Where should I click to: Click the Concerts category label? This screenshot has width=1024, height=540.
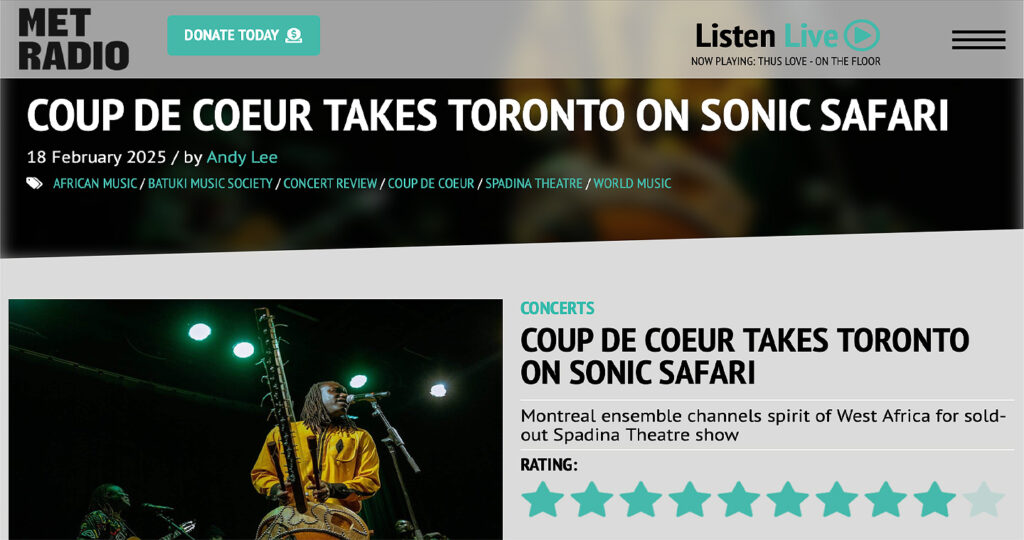point(557,308)
